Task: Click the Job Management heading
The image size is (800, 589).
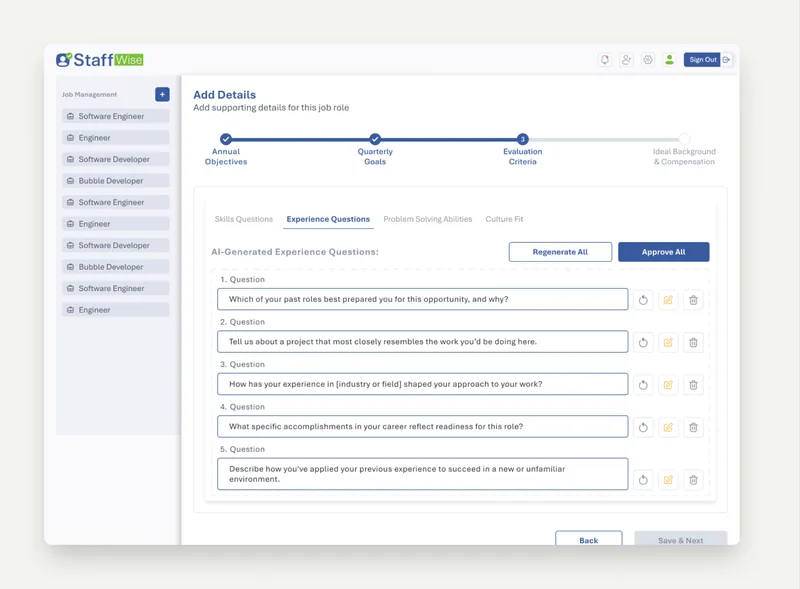Action: tap(89, 94)
